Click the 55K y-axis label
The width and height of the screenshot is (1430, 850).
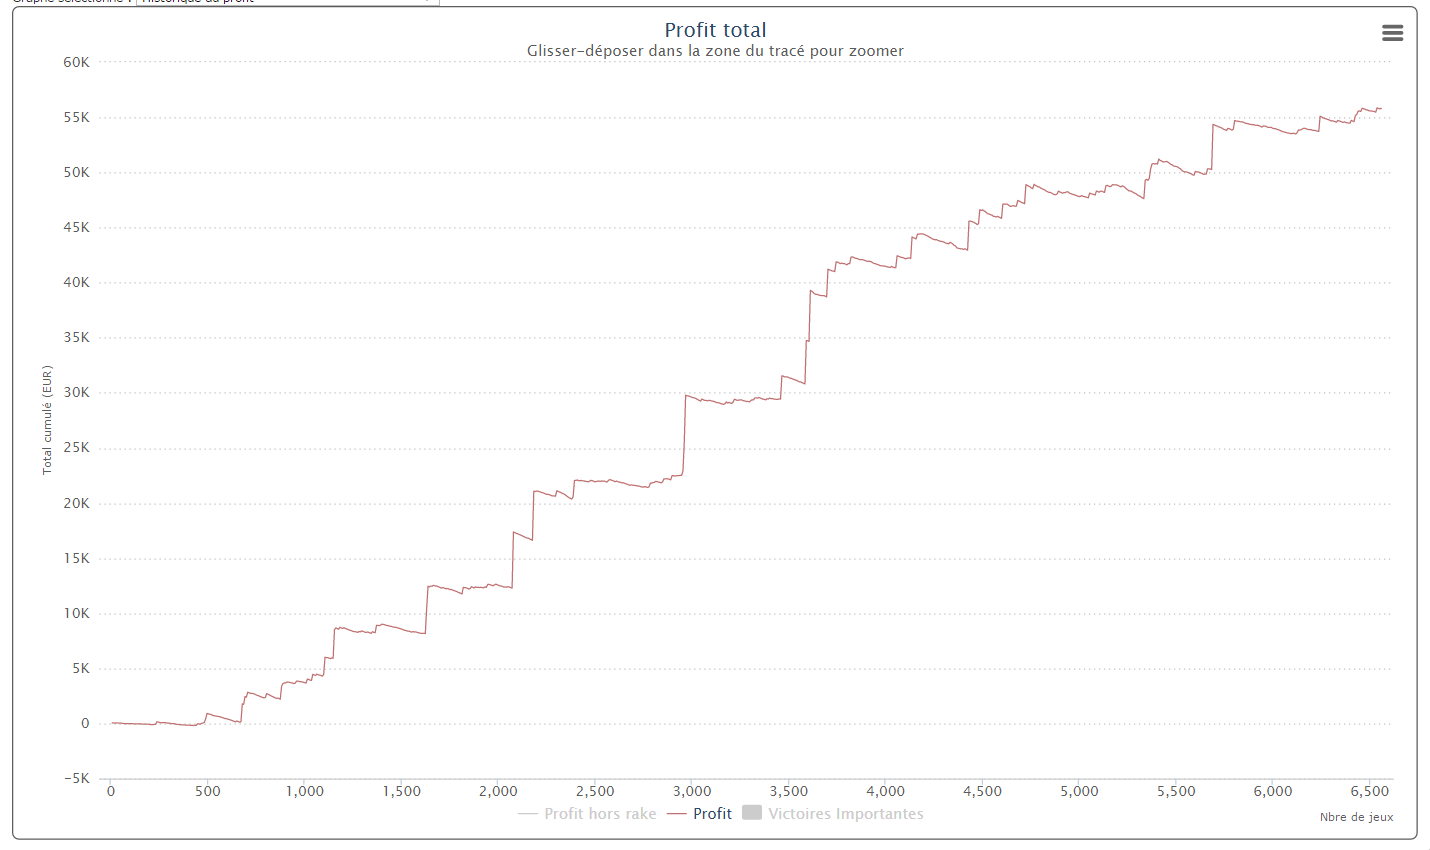[x=76, y=117]
